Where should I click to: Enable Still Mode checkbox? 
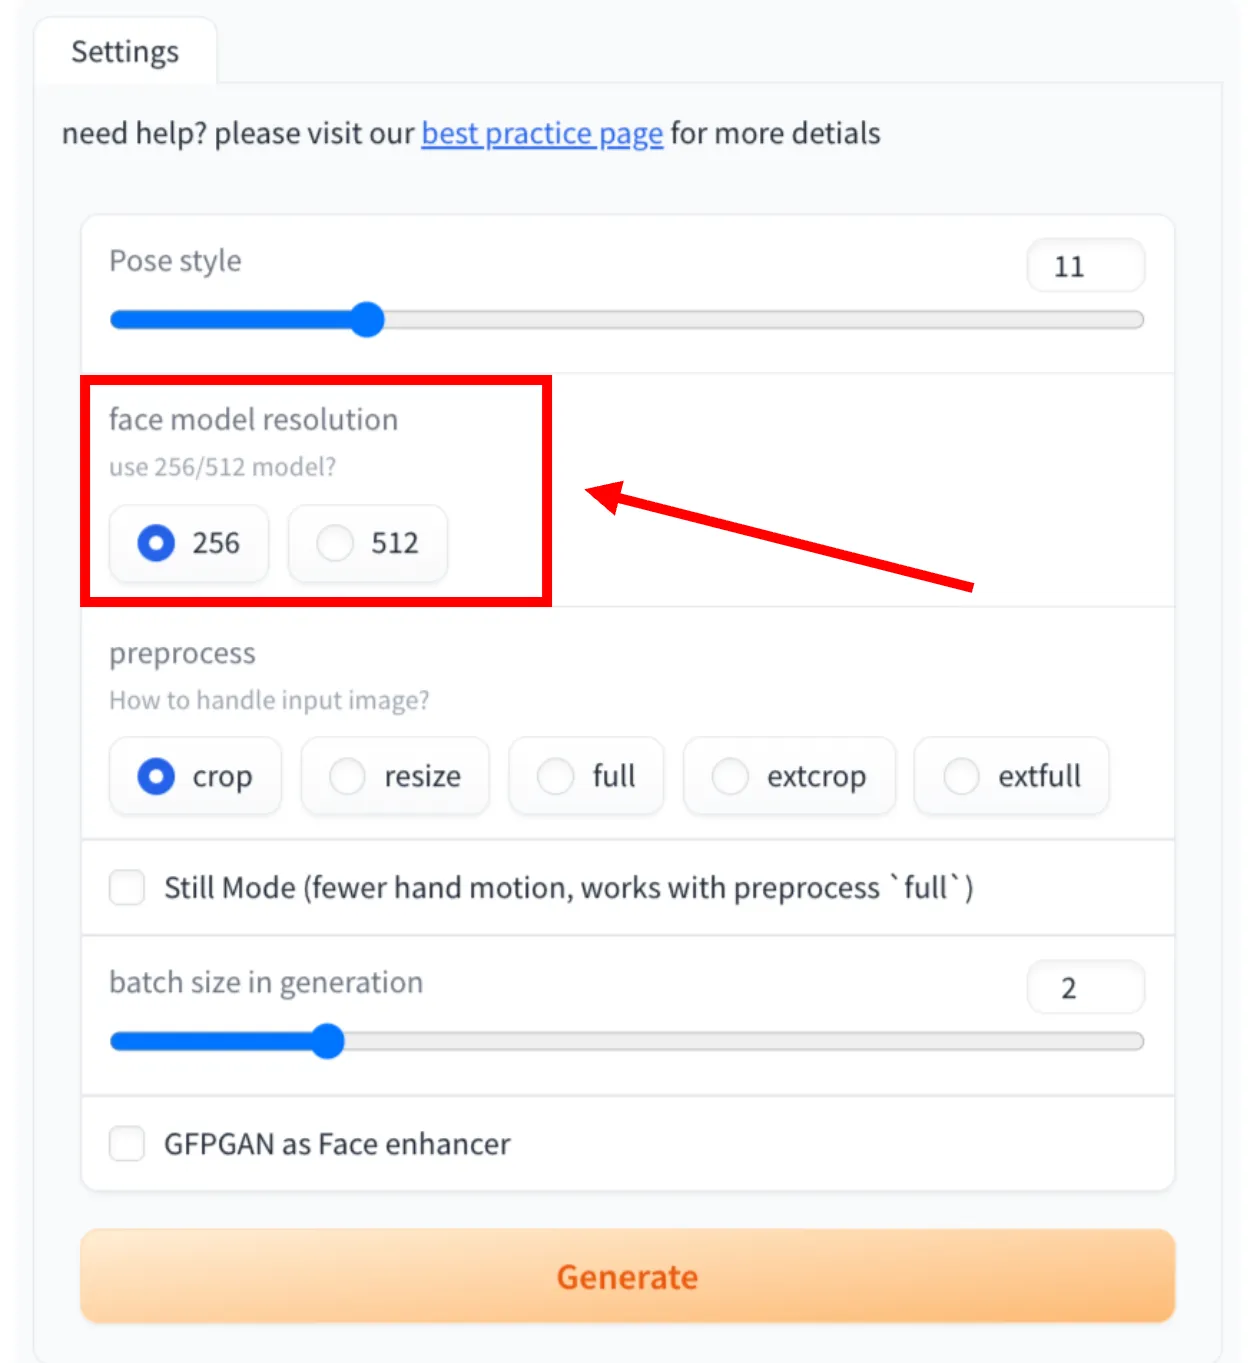[126, 887]
